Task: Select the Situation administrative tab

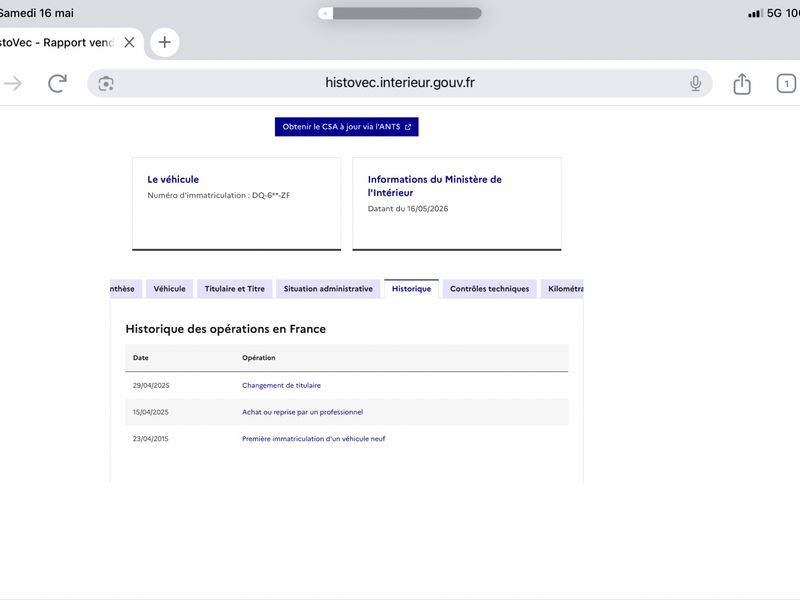Action: (x=328, y=289)
